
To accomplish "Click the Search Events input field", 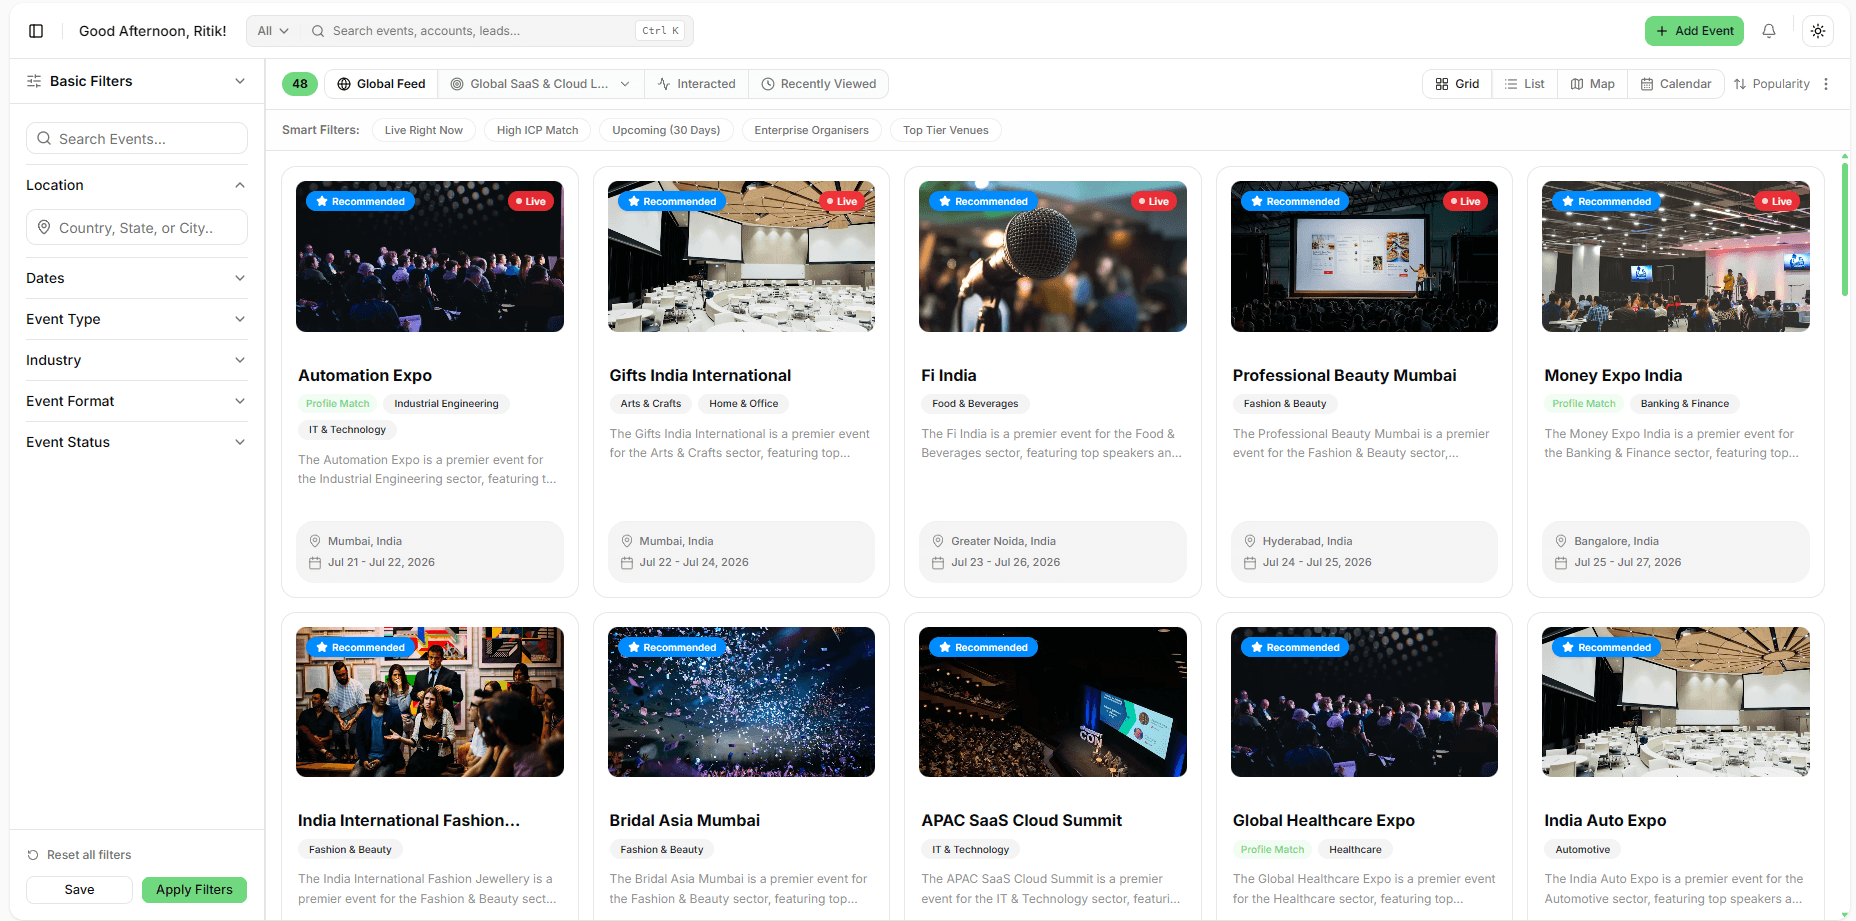I will click(x=137, y=138).
